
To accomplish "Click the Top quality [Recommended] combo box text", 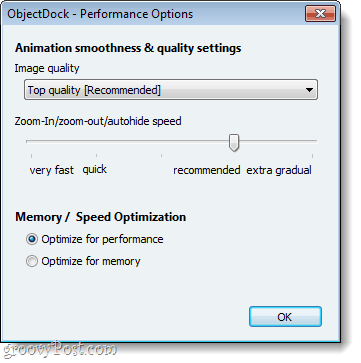I will (x=94, y=90).
